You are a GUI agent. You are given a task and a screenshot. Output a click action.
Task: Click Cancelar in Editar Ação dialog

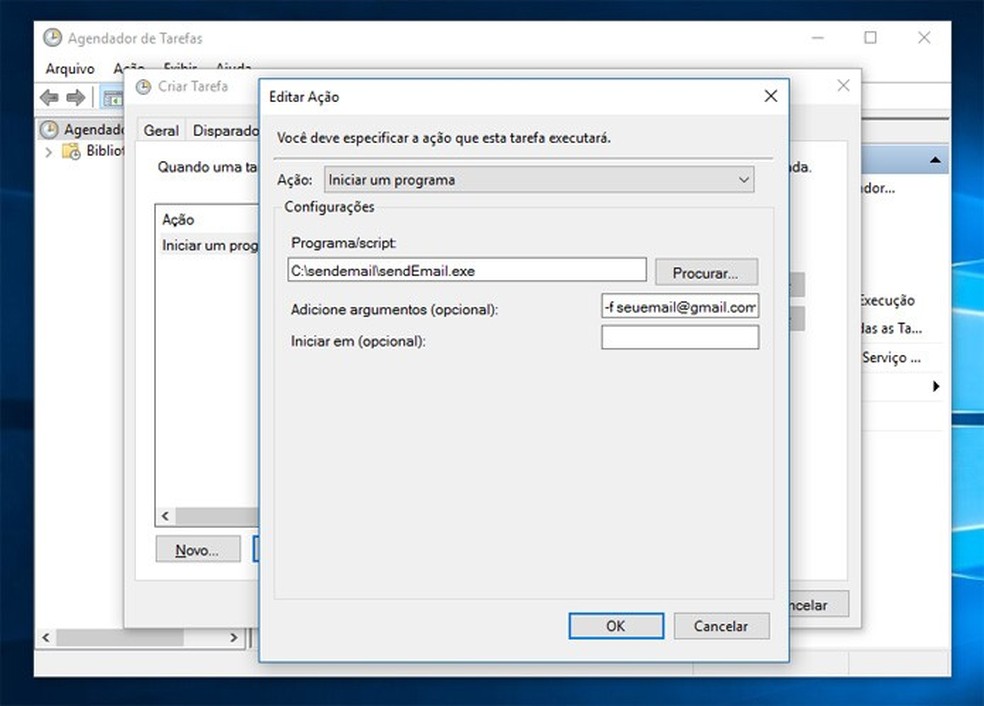[x=721, y=626]
